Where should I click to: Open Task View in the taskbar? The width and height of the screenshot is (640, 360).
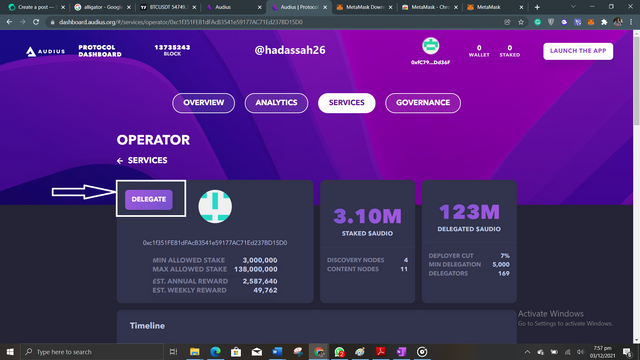pyautogui.click(x=173, y=351)
